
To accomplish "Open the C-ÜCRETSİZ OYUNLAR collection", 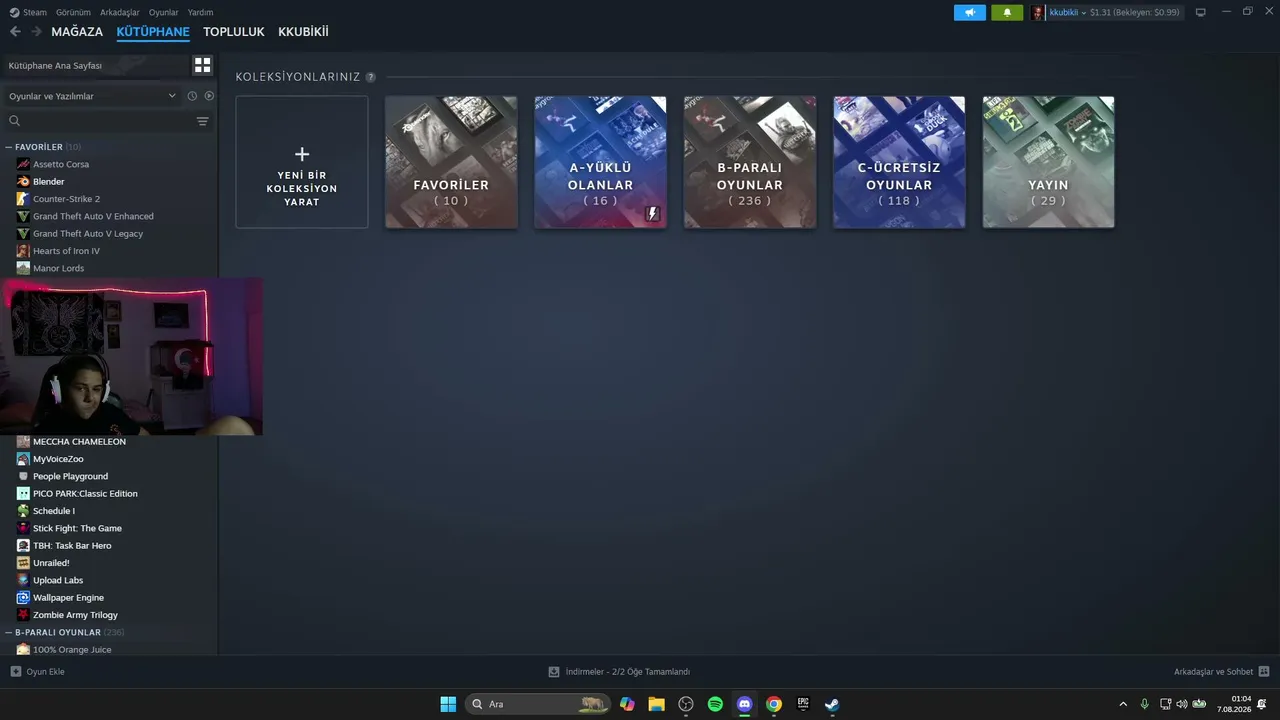I will pos(899,162).
